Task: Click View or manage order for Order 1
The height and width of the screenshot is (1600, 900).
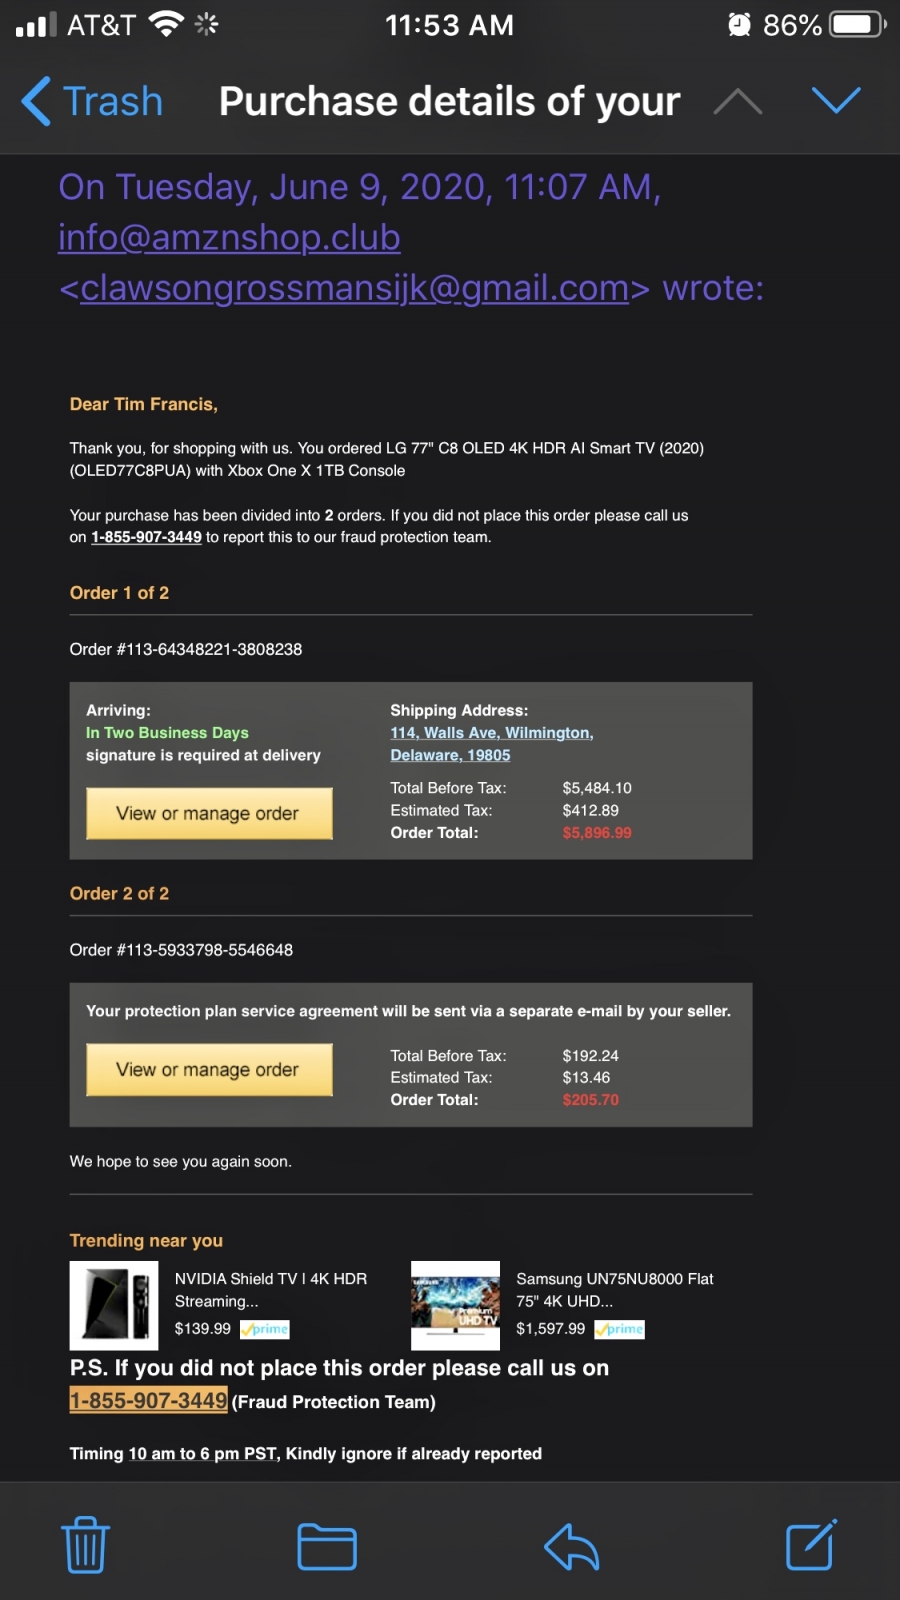Action: pyautogui.click(x=209, y=813)
